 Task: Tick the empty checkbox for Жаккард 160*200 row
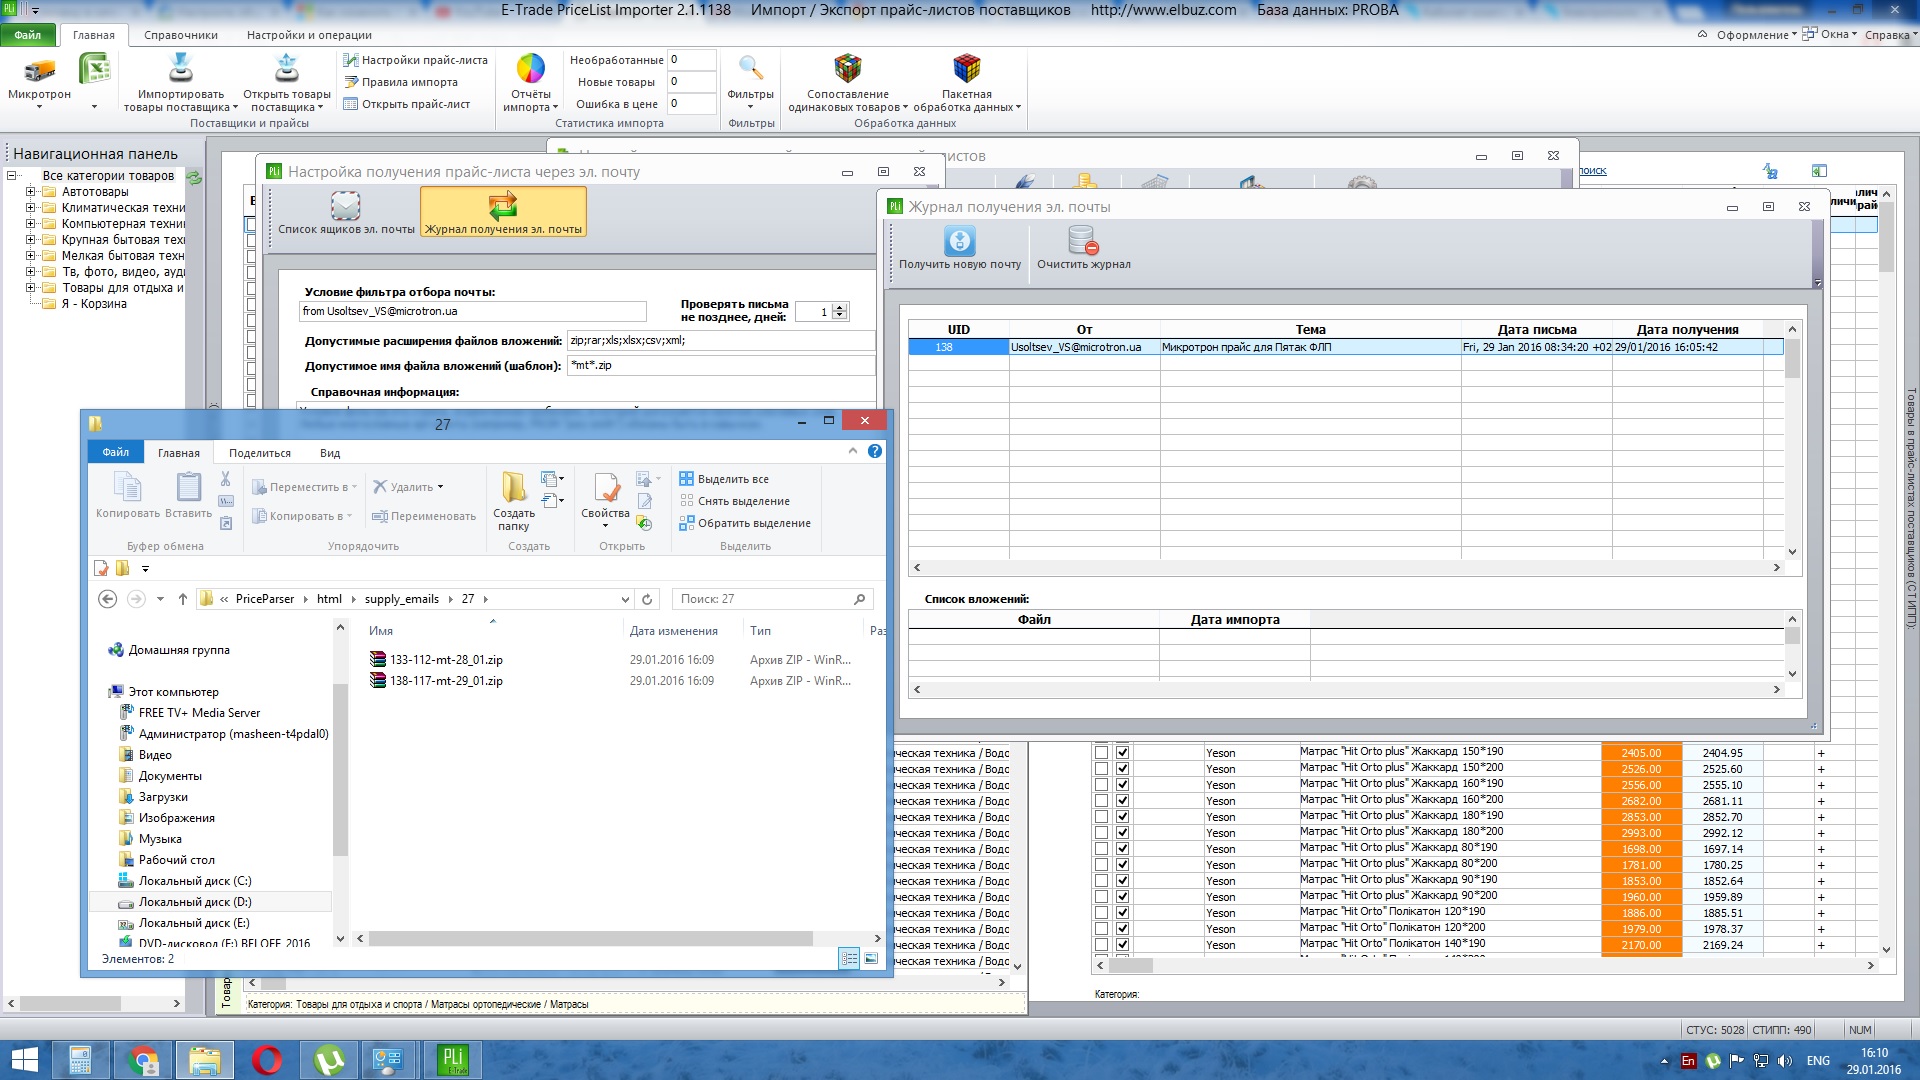click(1101, 801)
